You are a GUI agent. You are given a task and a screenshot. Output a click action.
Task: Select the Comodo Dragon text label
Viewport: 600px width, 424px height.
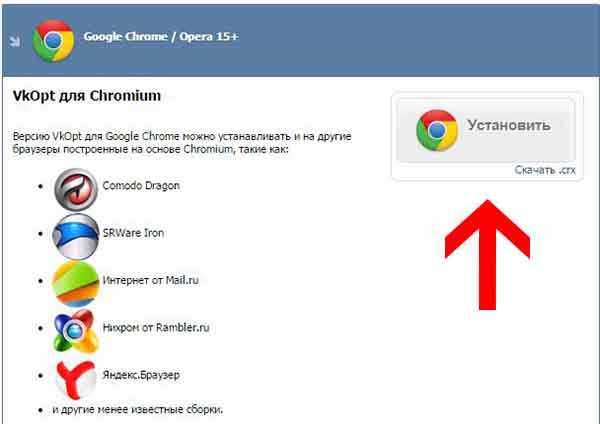(141, 186)
